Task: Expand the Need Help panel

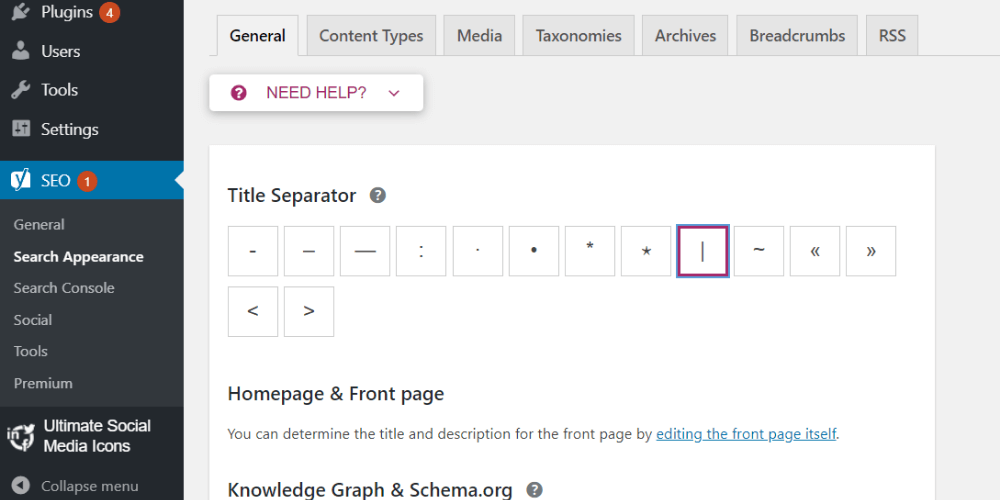Action: [x=316, y=93]
